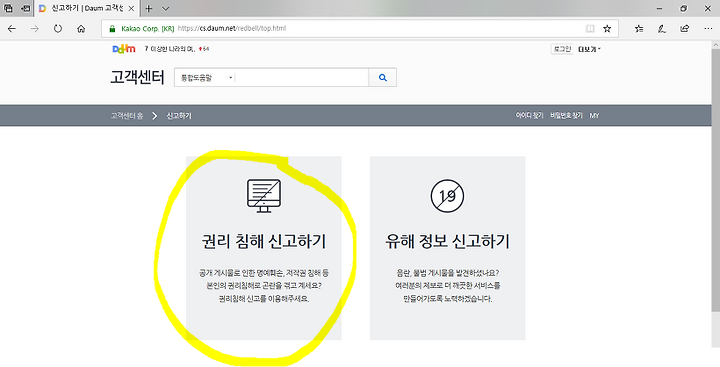Open 유해 정보 신고하기 title
This screenshot has width=720, height=367.
pyautogui.click(x=447, y=242)
